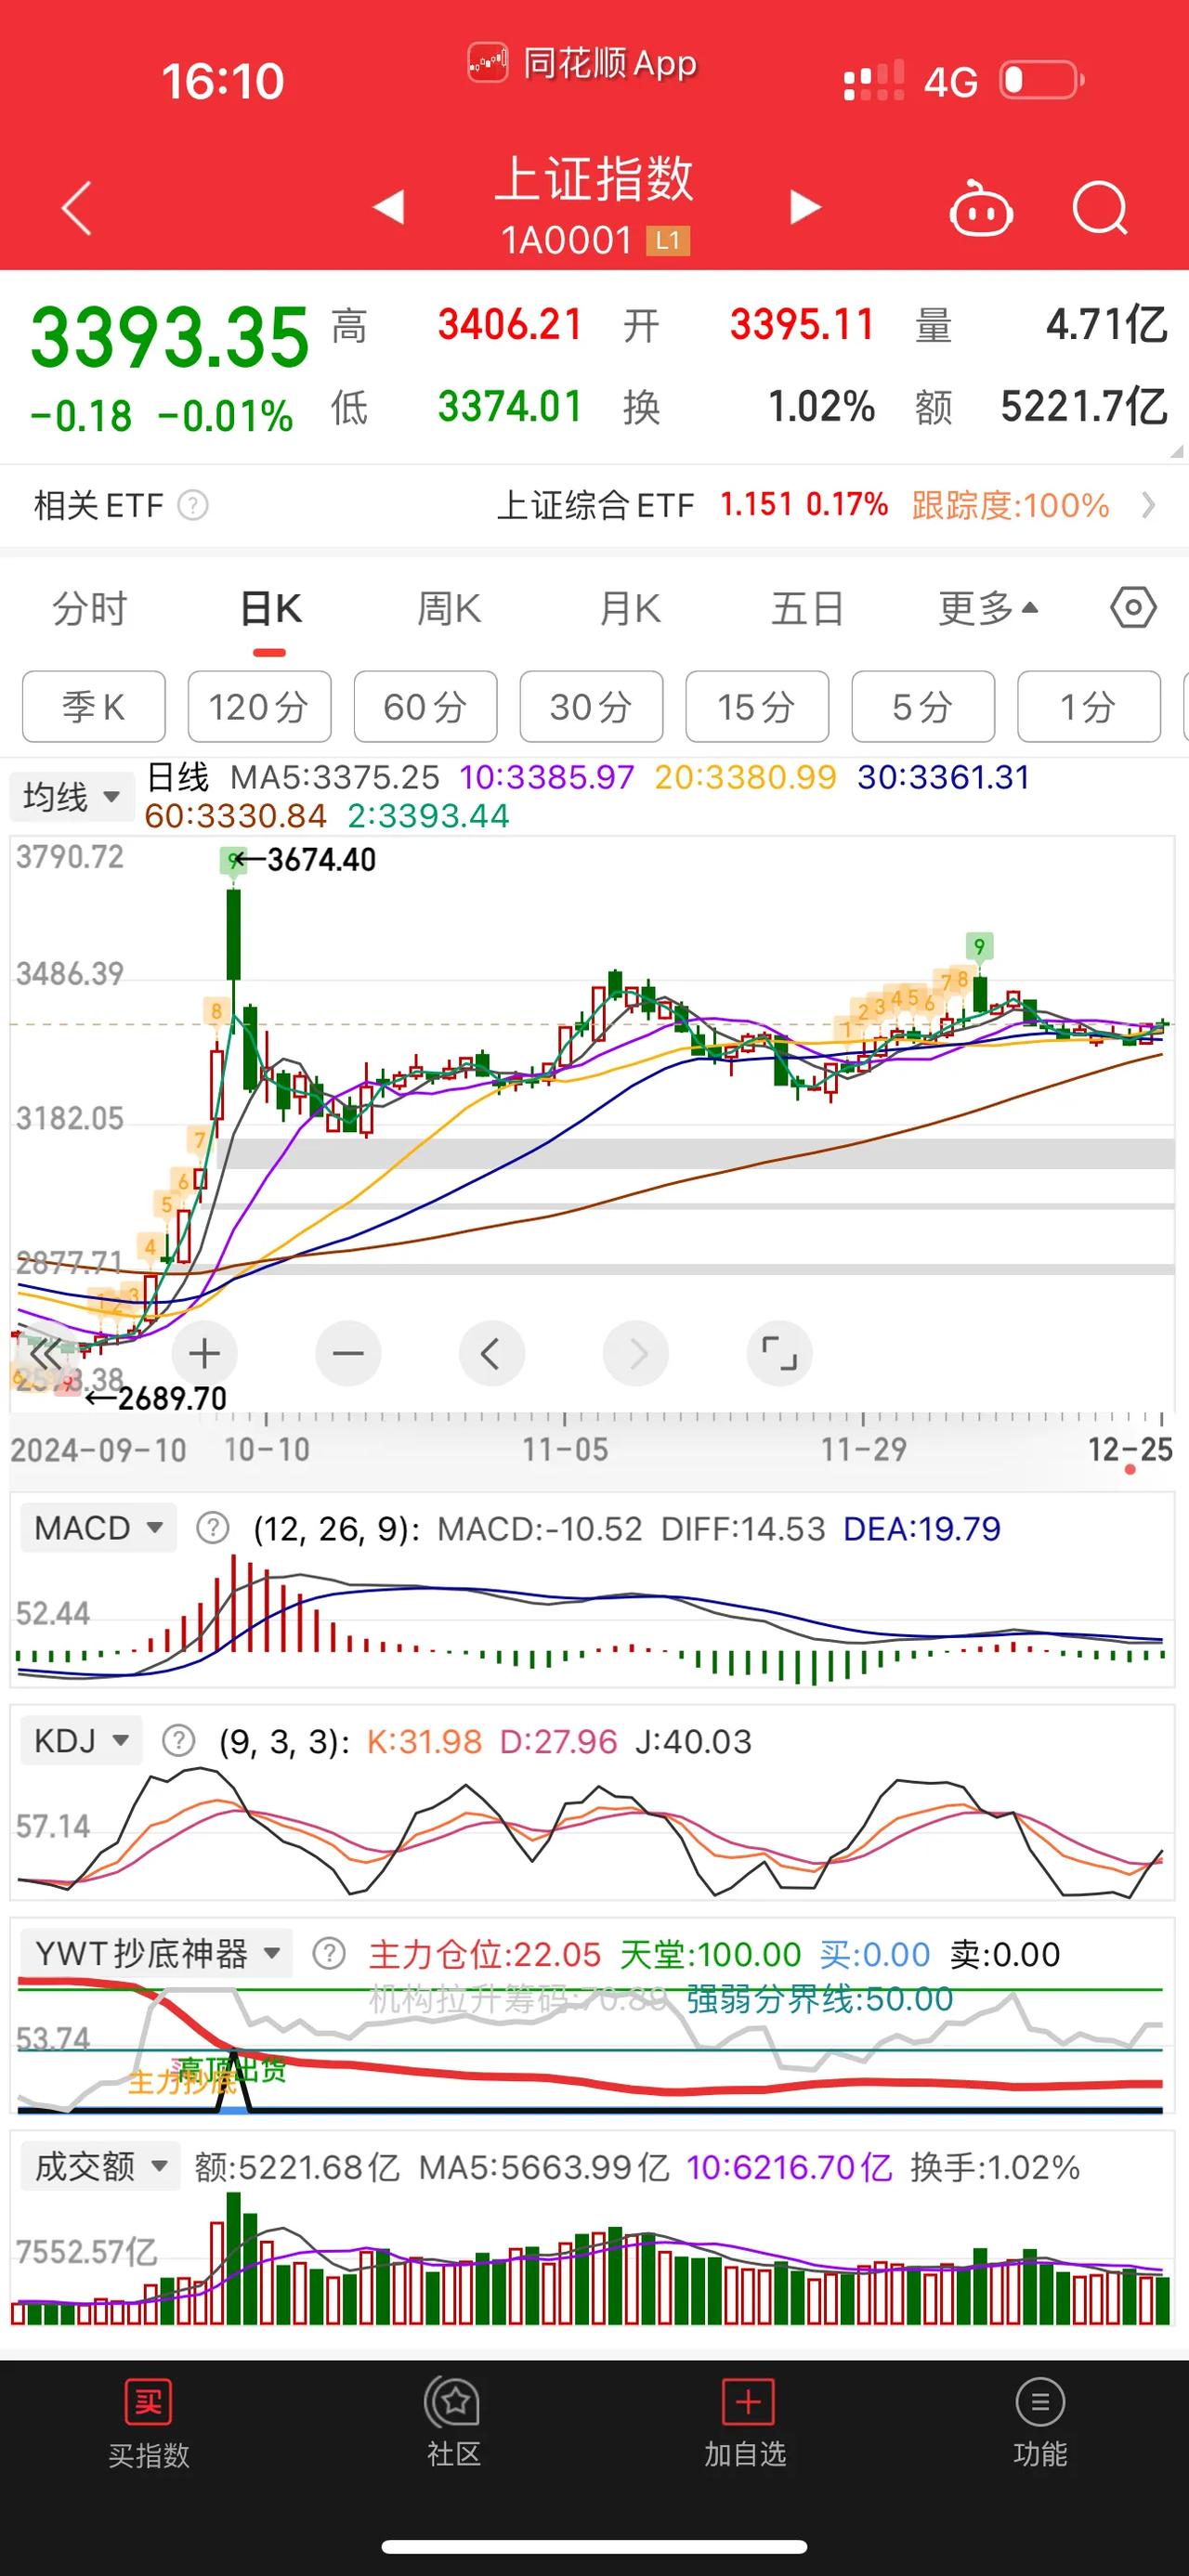Open YWT抄底神器 help icon
1189x2576 pixels.
point(329,1953)
